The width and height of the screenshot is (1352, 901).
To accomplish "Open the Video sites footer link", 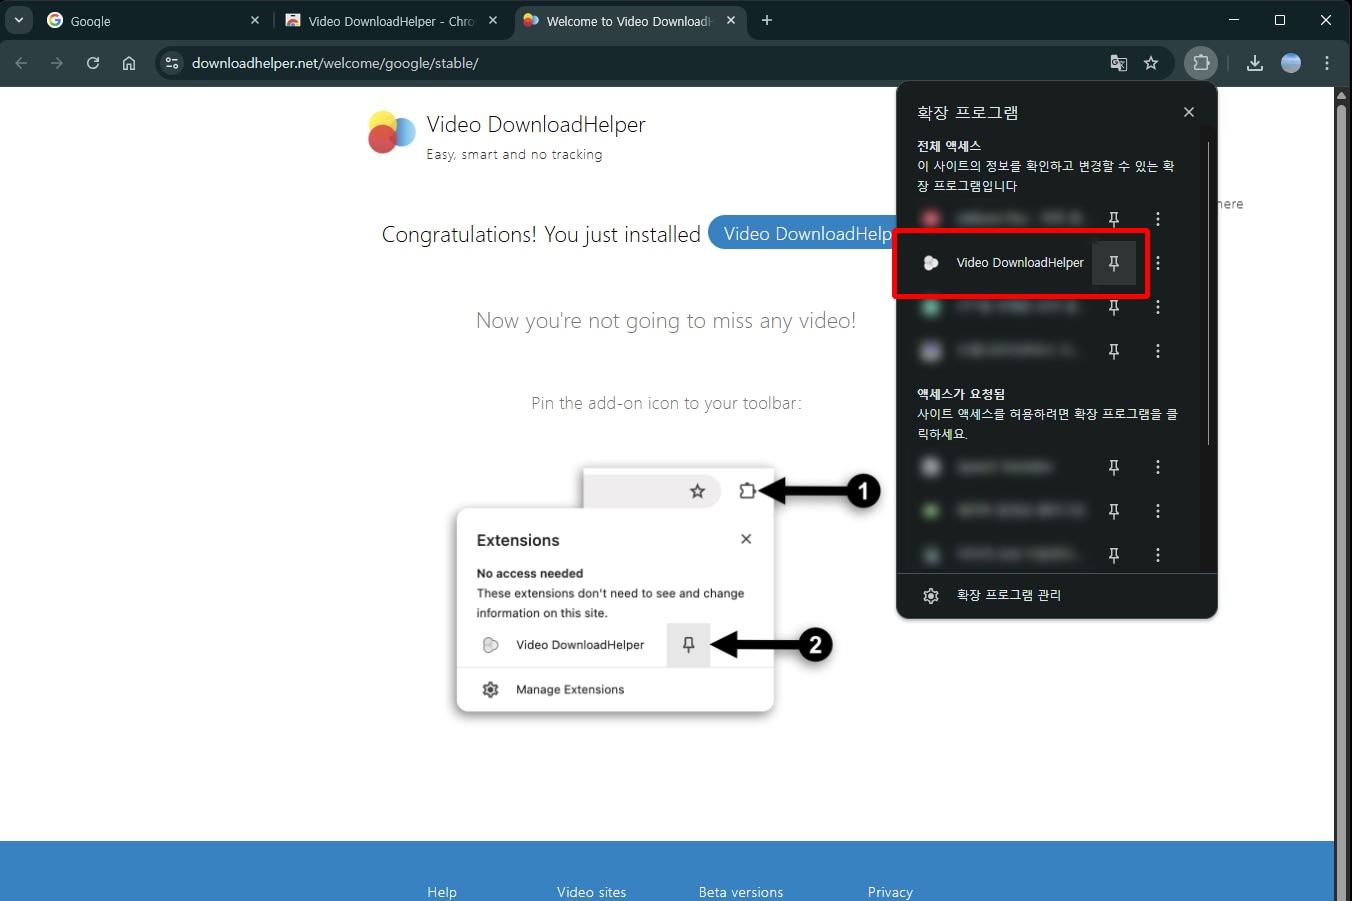I will [x=592, y=892].
